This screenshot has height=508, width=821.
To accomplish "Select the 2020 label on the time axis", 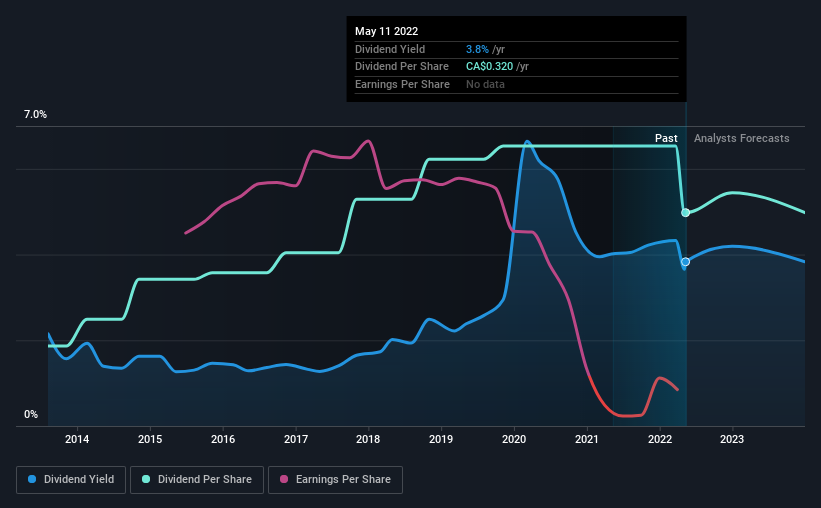I will click(x=514, y=439).
